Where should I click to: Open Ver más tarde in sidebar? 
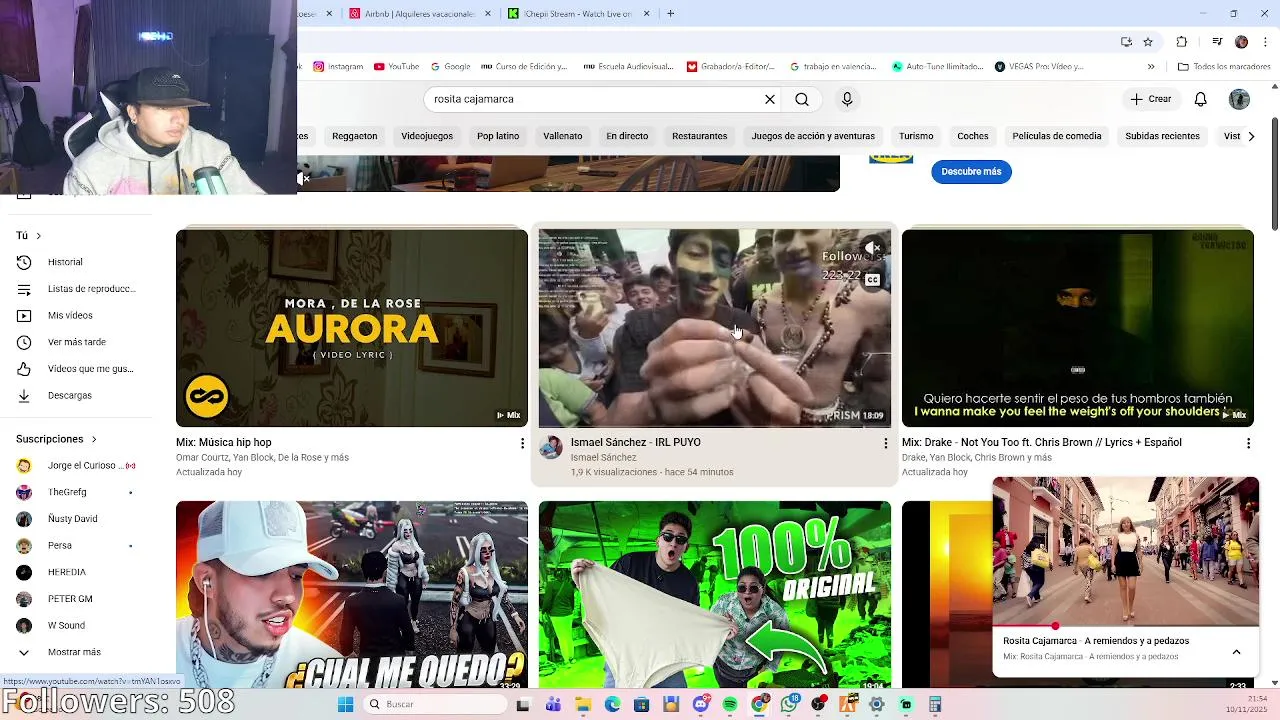76,342
